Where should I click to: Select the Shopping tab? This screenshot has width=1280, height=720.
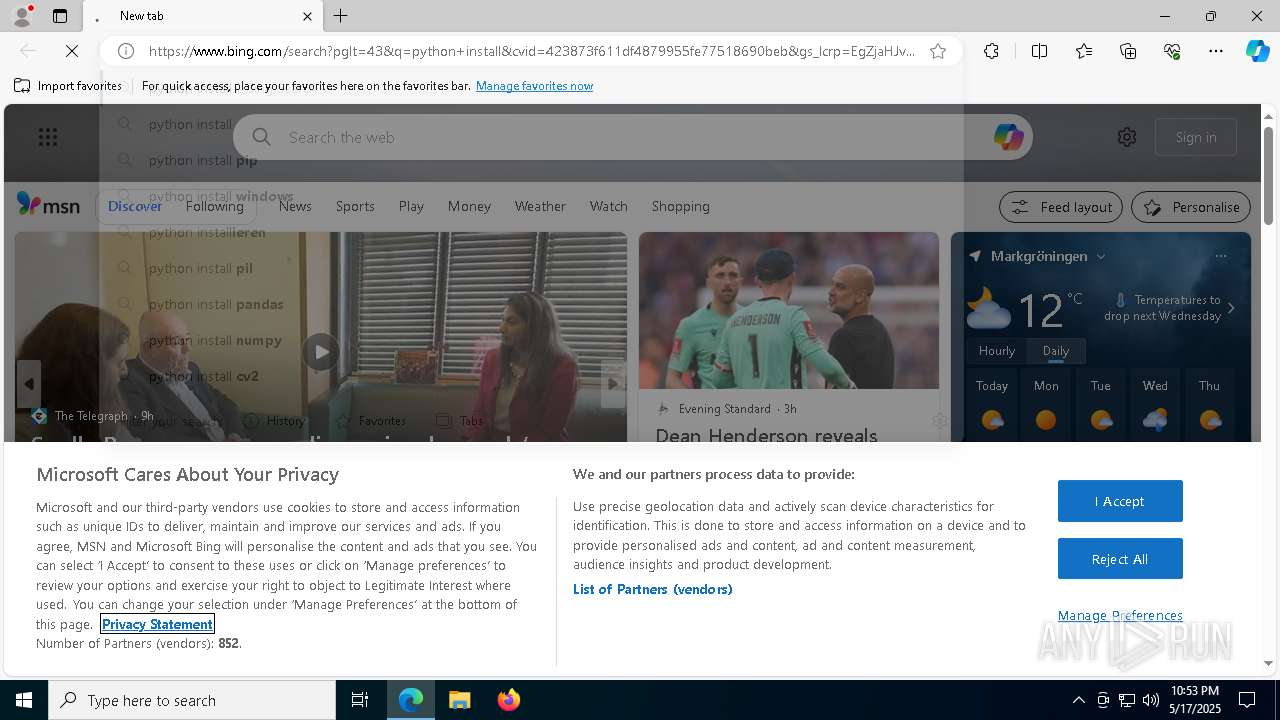coord(681,206)
